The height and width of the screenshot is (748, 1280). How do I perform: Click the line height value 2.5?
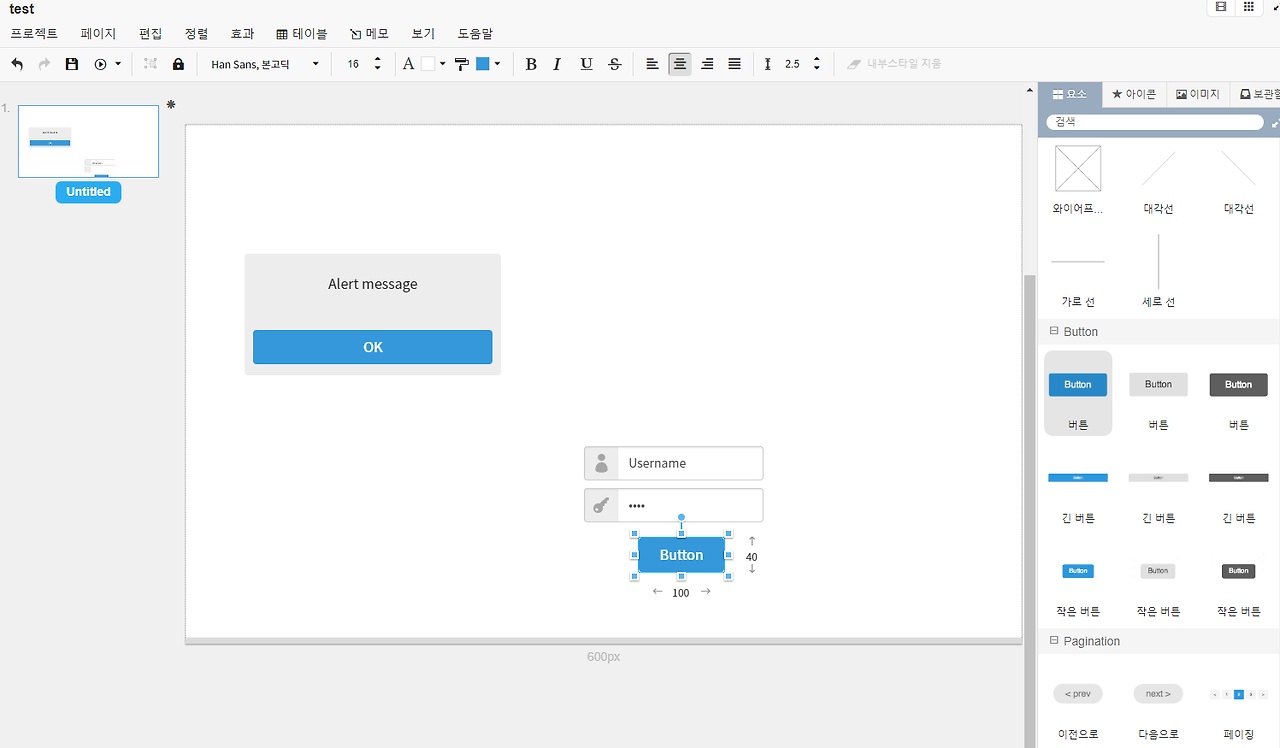(792, 64)
